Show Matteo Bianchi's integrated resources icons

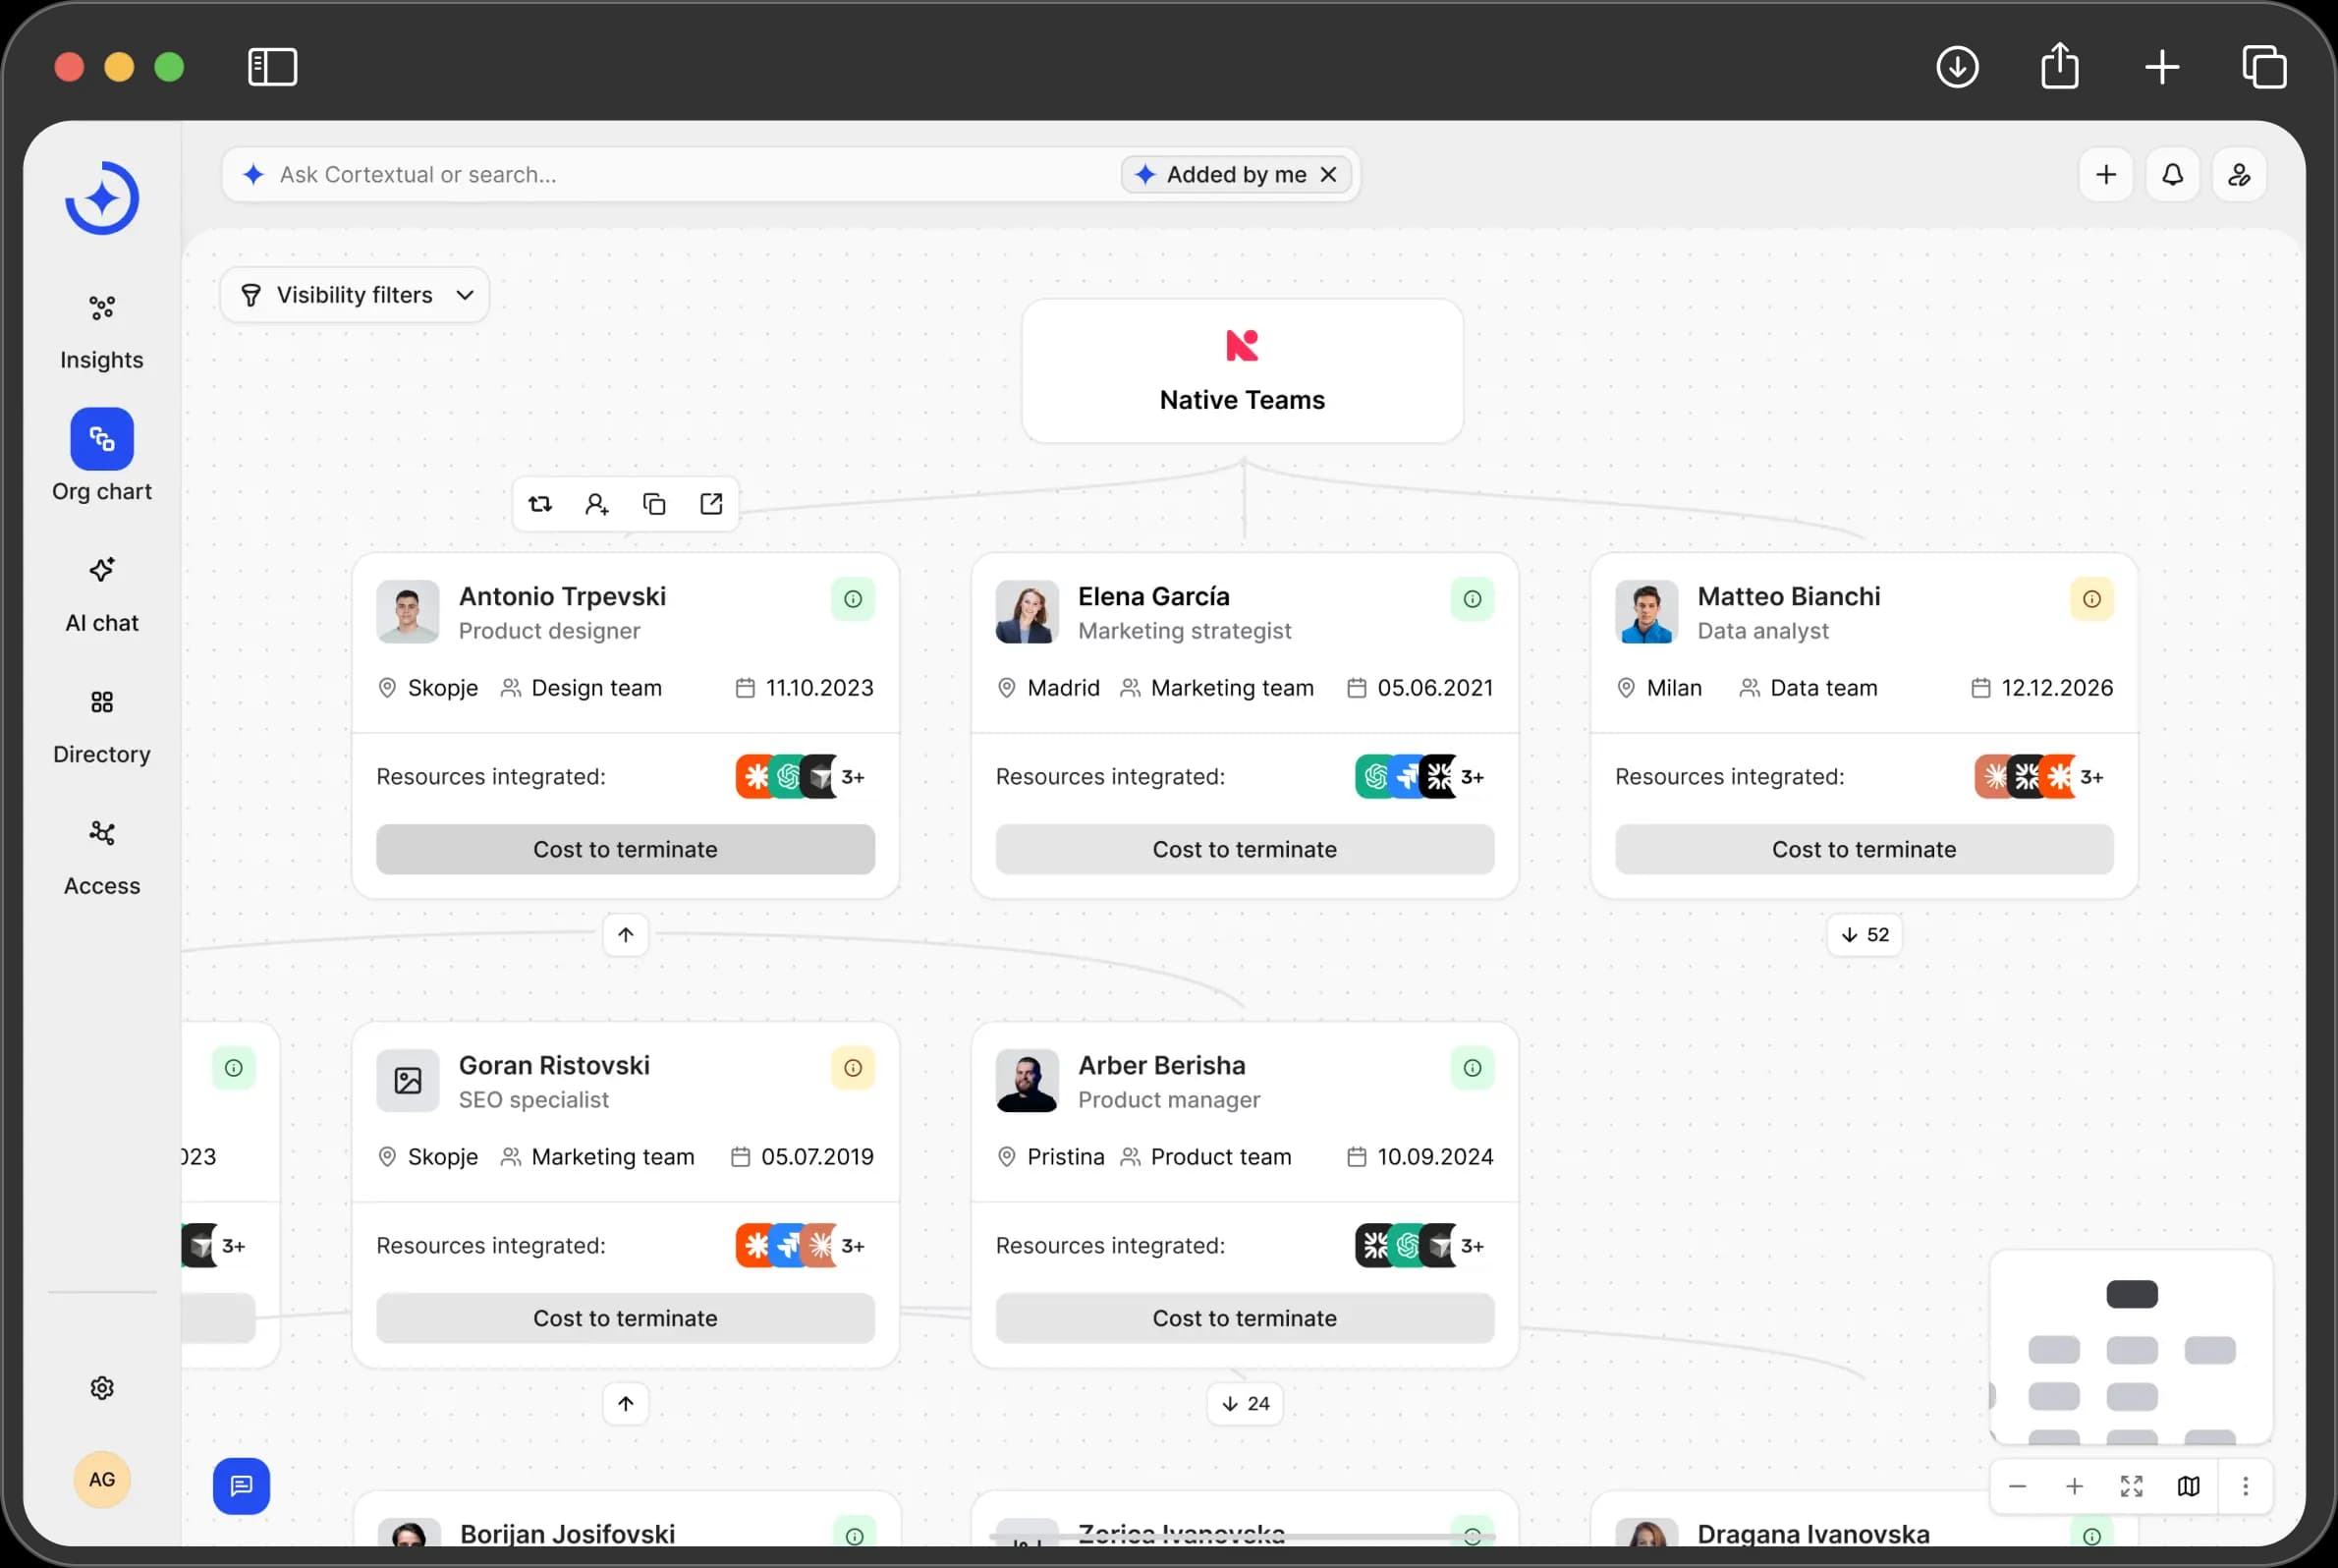pos(2039,777)
